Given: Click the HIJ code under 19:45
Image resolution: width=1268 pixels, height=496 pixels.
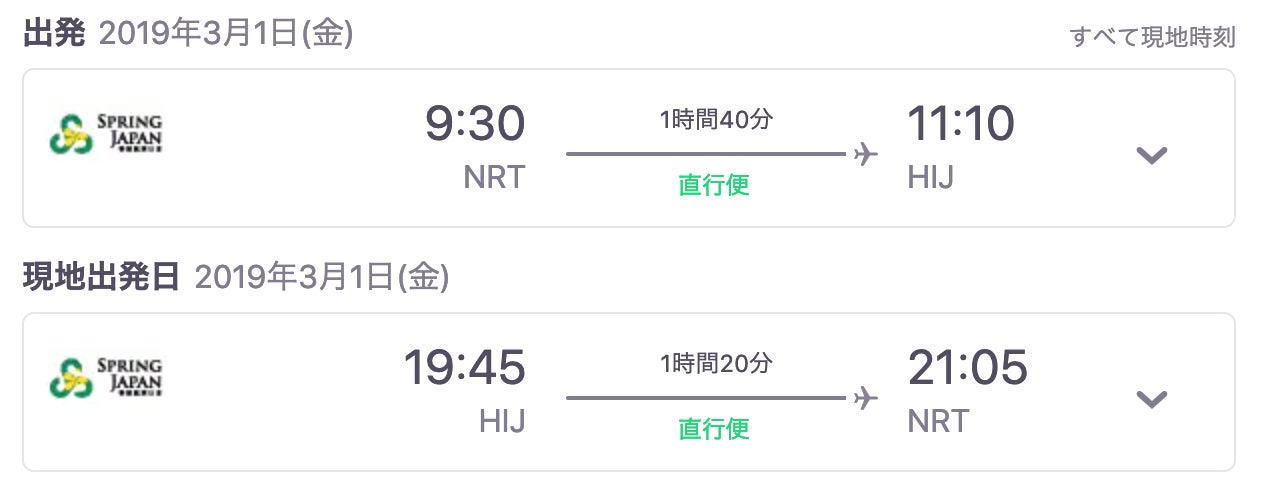Looking at the screenshot, I should pos(502,421).
